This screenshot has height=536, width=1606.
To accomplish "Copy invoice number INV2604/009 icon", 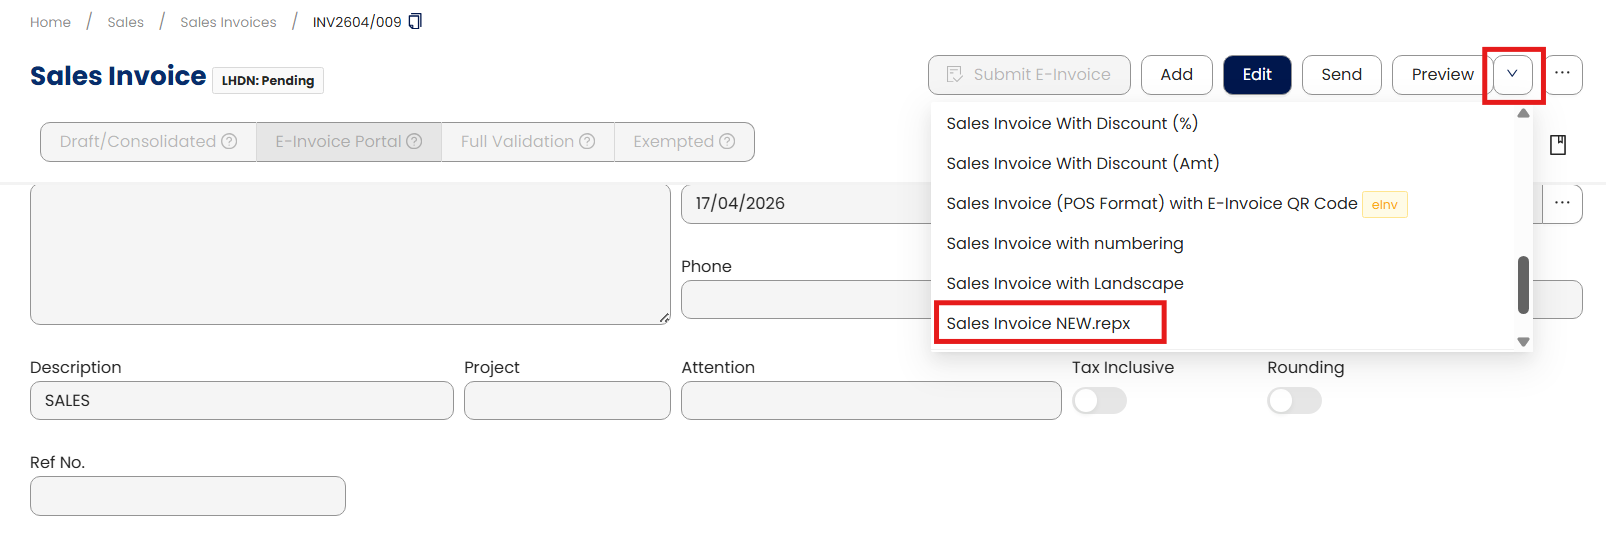I will (x=415, y=21).
